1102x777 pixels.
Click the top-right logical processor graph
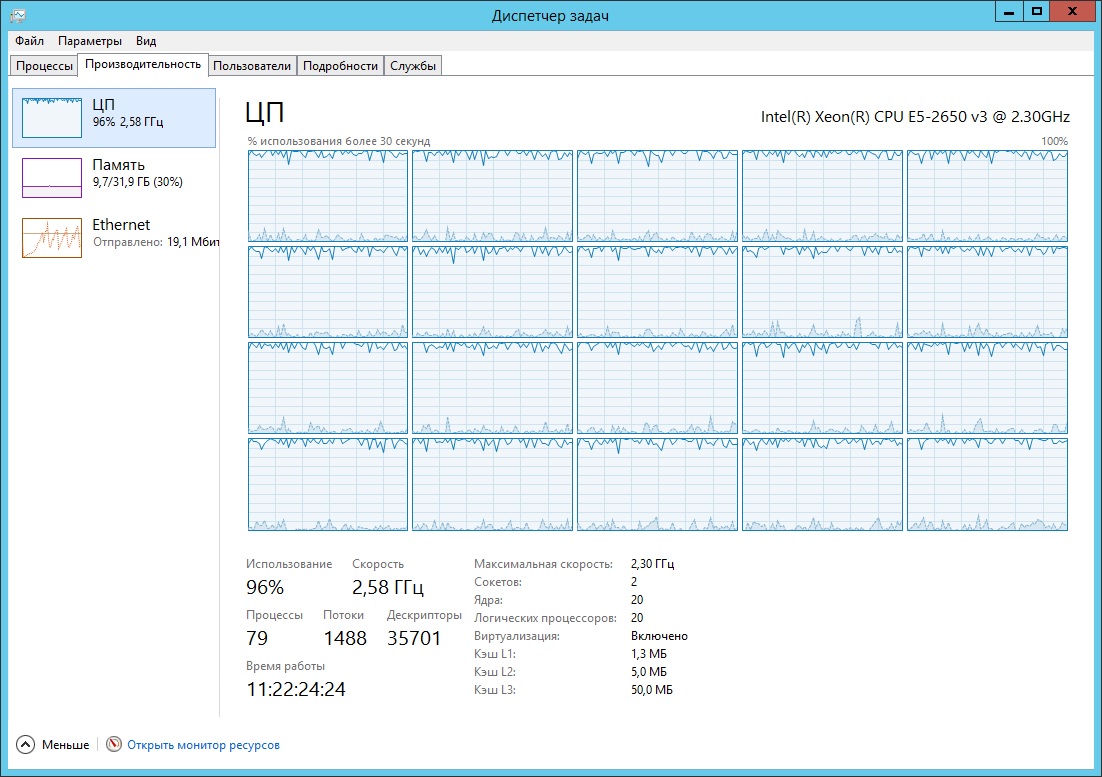pyautogui.click(x=987, y=196)
